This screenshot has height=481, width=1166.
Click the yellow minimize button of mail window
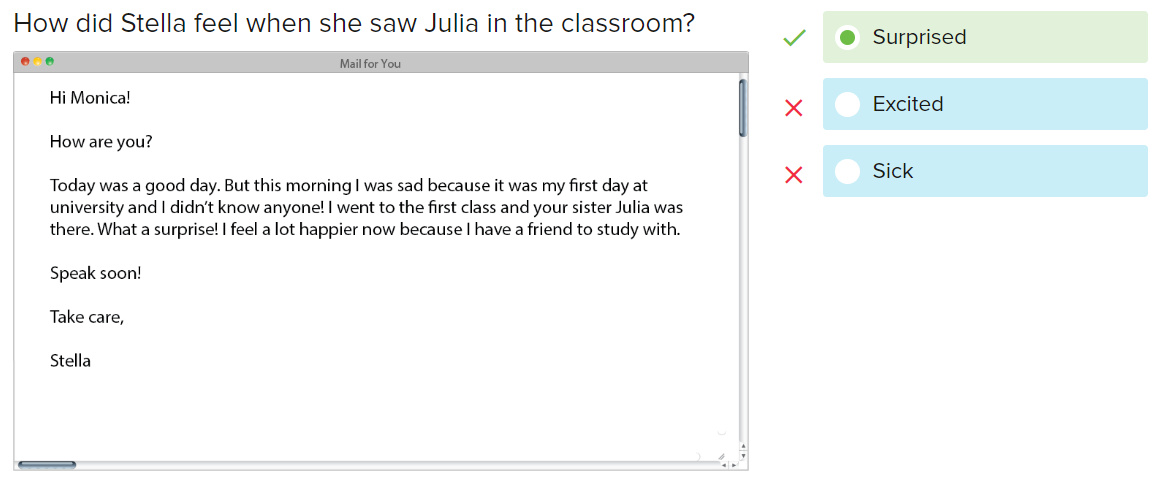(x=37, y=62)
